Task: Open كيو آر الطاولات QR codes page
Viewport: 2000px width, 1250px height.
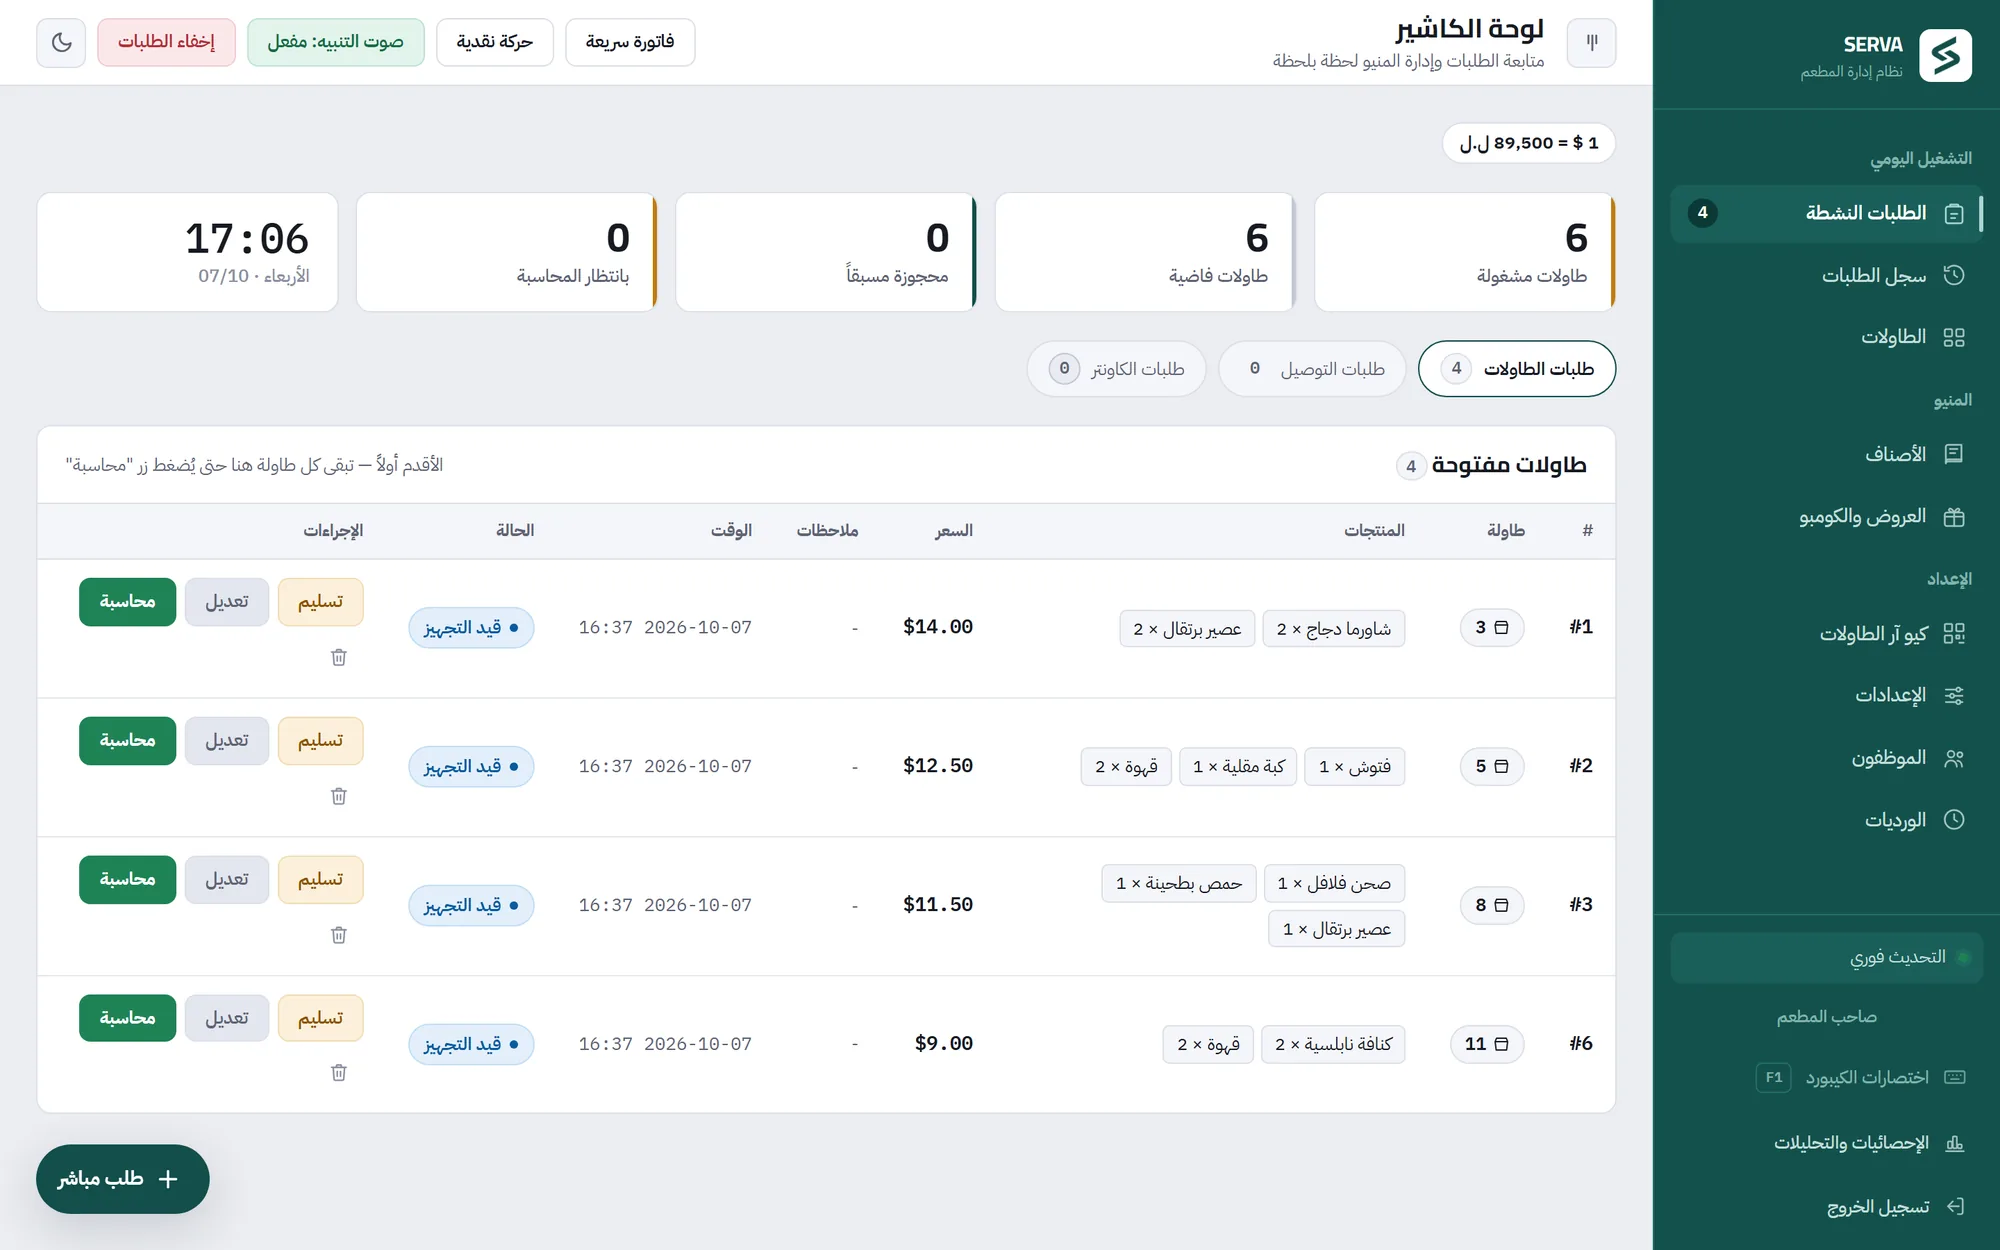Action: pyautogui.click(x=1826, y=633)
